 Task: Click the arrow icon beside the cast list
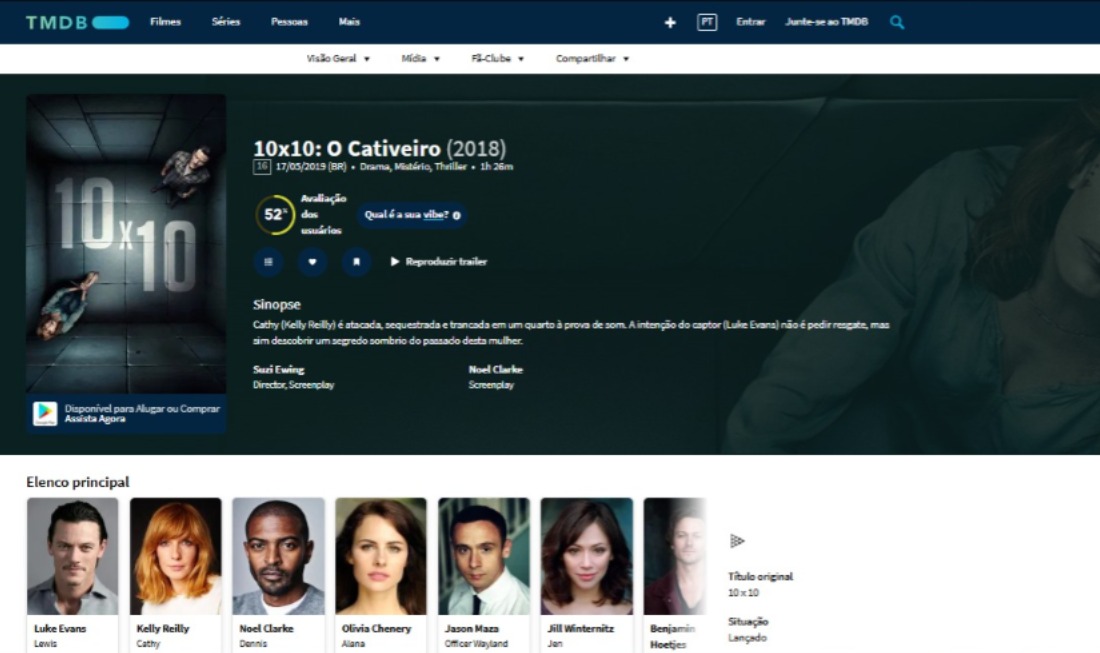(737, 541)
